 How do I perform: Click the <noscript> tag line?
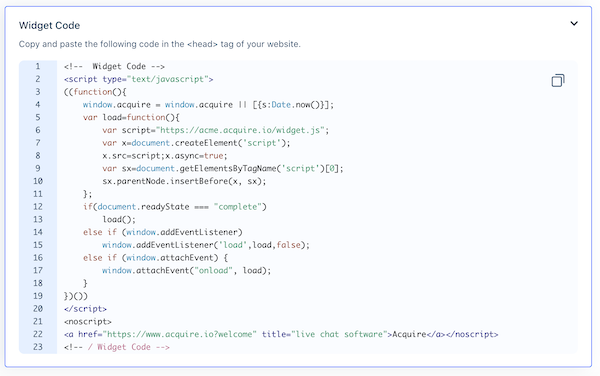[x=88, y=322]
